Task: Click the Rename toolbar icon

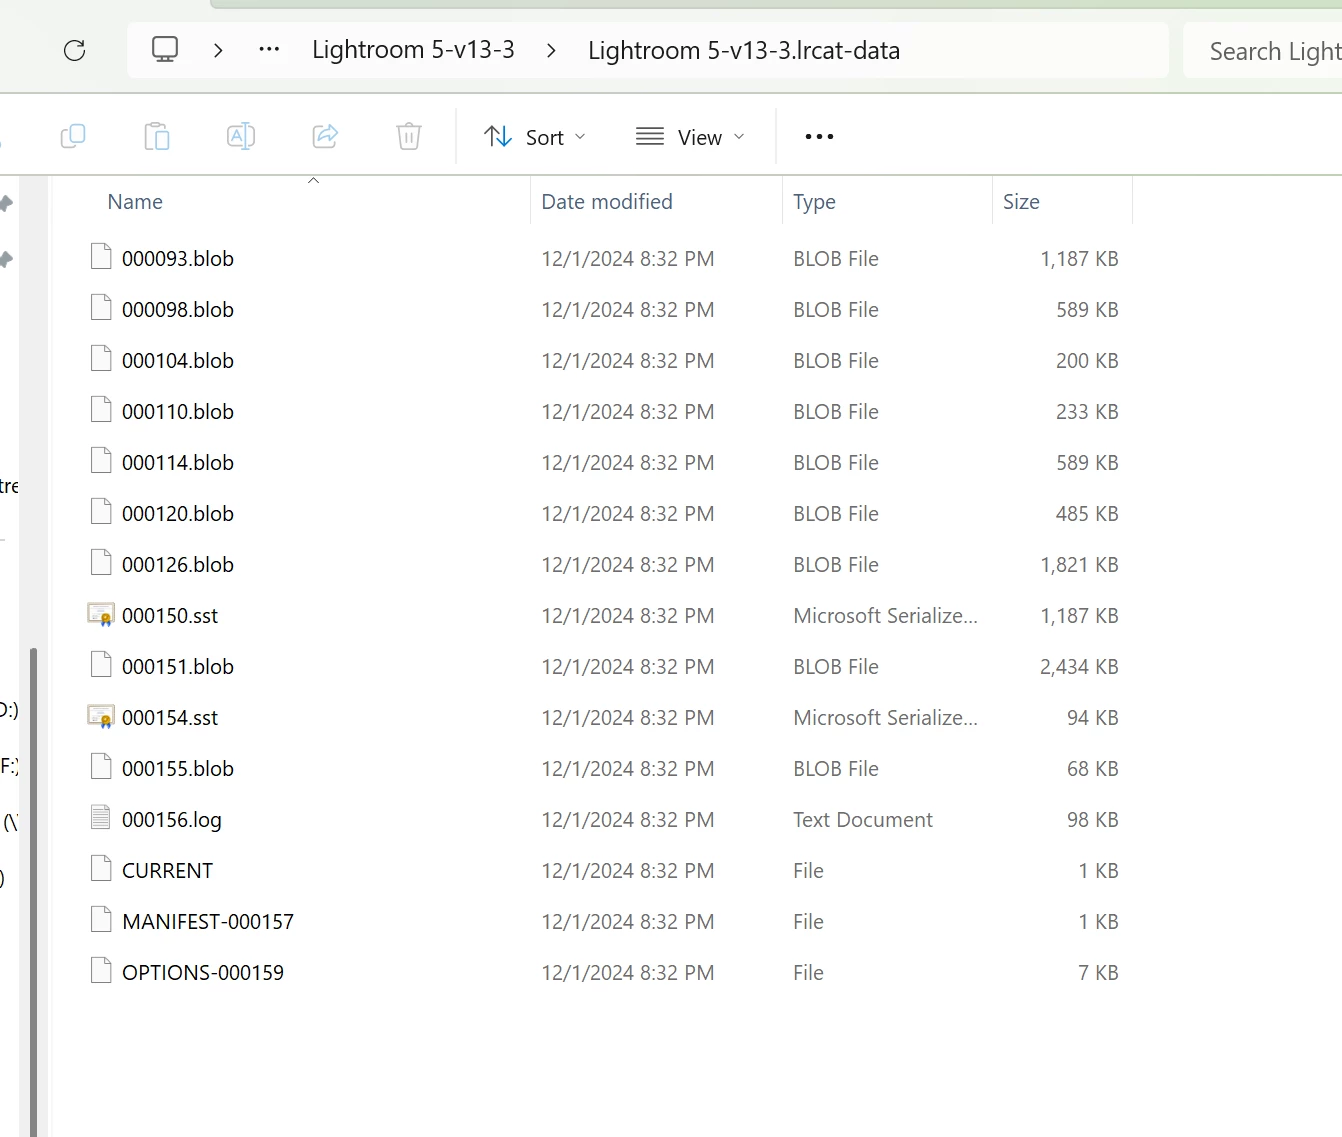Action: point(241,136)
